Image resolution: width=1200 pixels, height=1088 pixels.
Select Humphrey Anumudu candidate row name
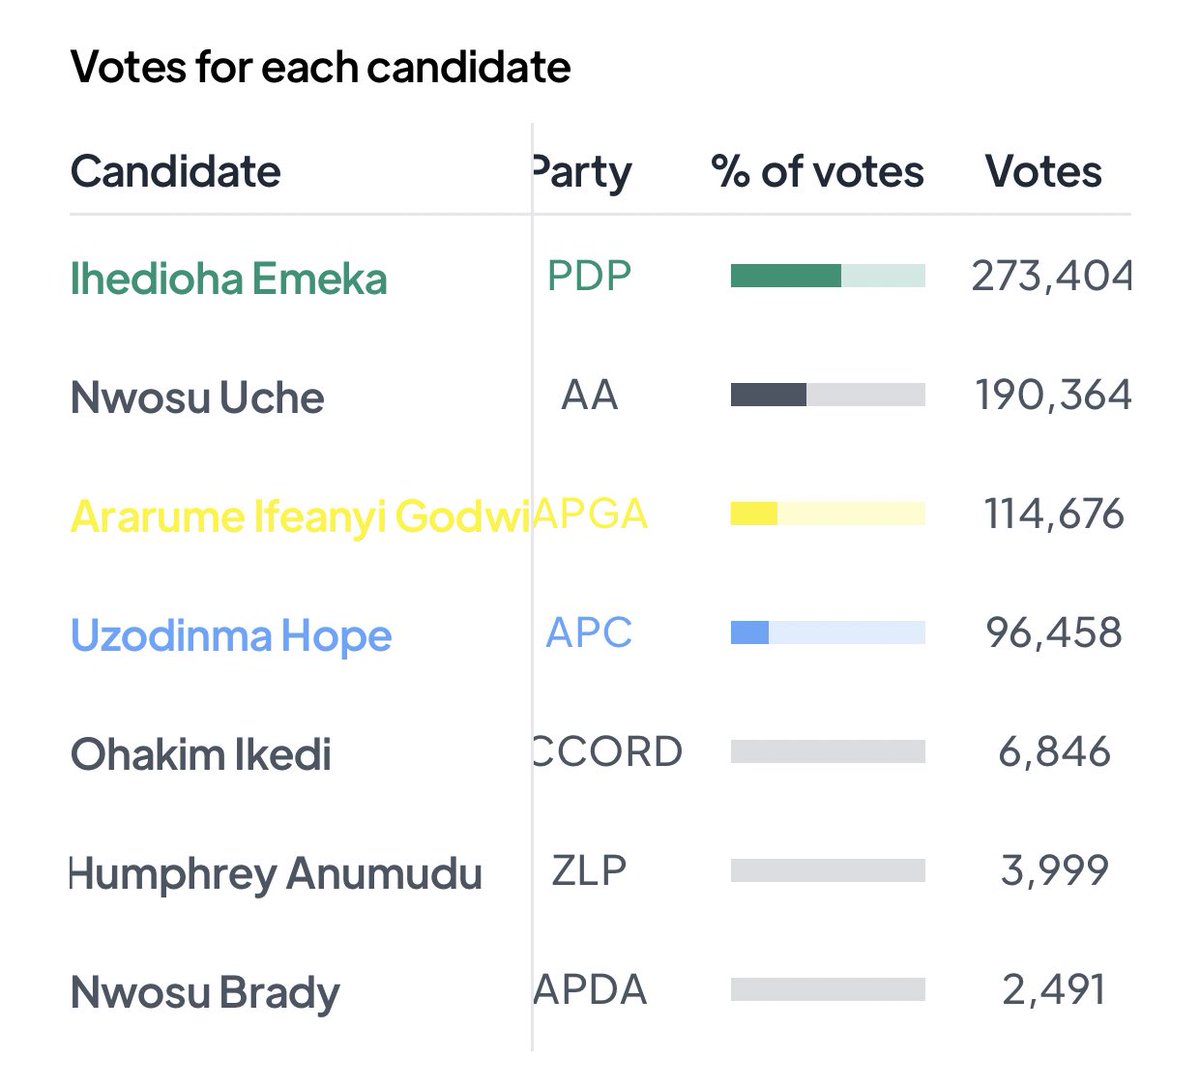point(276,874)
